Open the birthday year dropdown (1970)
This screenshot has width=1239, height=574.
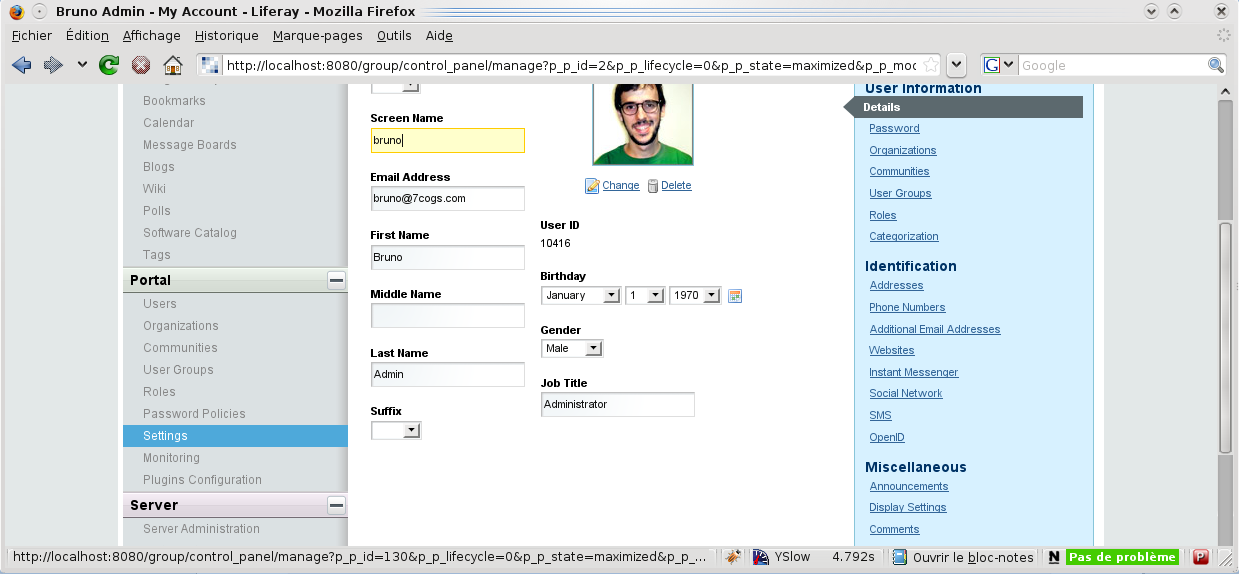tap(695, 295)
